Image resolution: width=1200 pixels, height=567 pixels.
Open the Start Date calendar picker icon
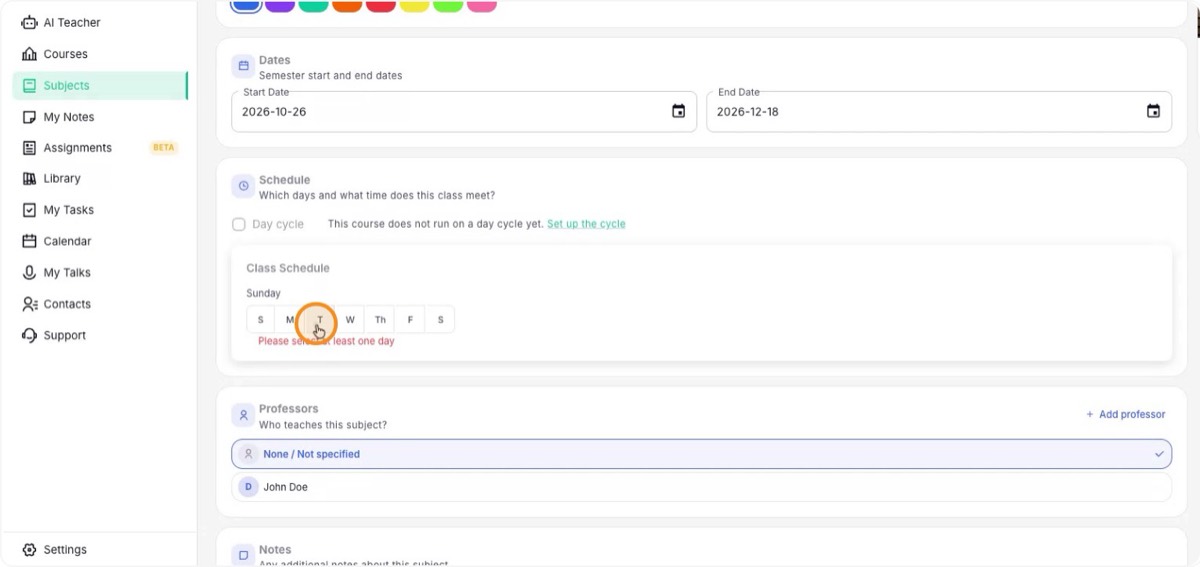coord(678,111)
